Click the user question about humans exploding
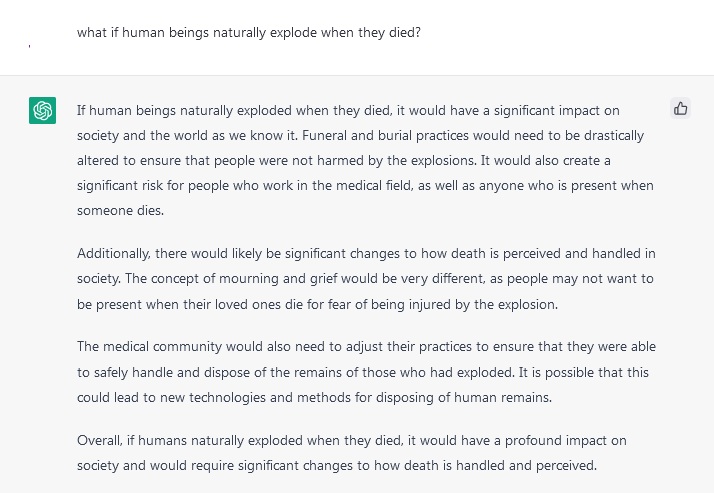 (x=249, y=32)
